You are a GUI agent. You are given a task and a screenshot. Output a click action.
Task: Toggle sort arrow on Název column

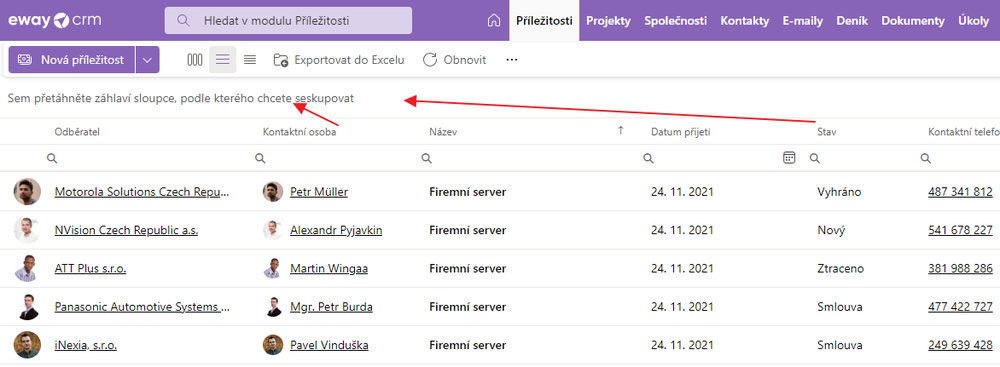point(621,131)
